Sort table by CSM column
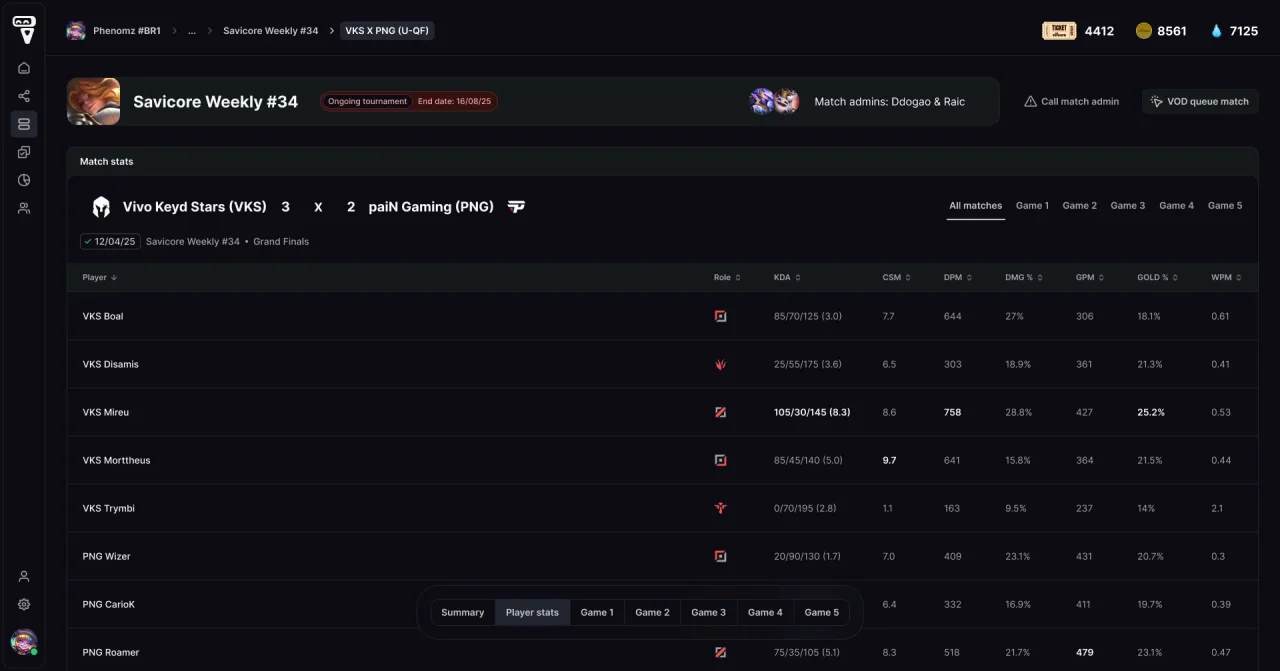 point(896,277)
